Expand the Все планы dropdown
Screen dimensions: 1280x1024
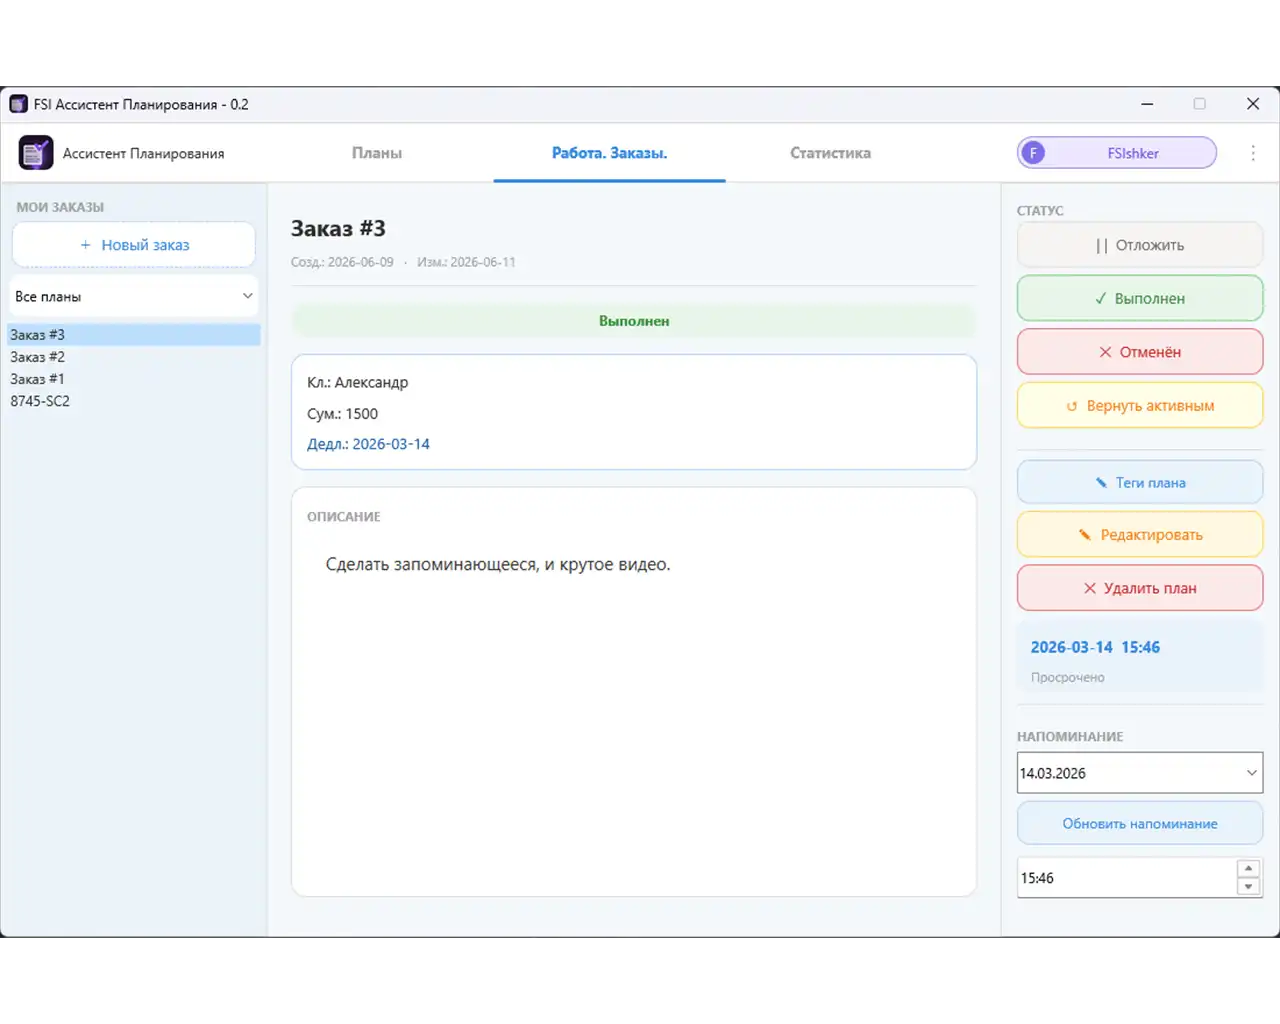point(134,297)
